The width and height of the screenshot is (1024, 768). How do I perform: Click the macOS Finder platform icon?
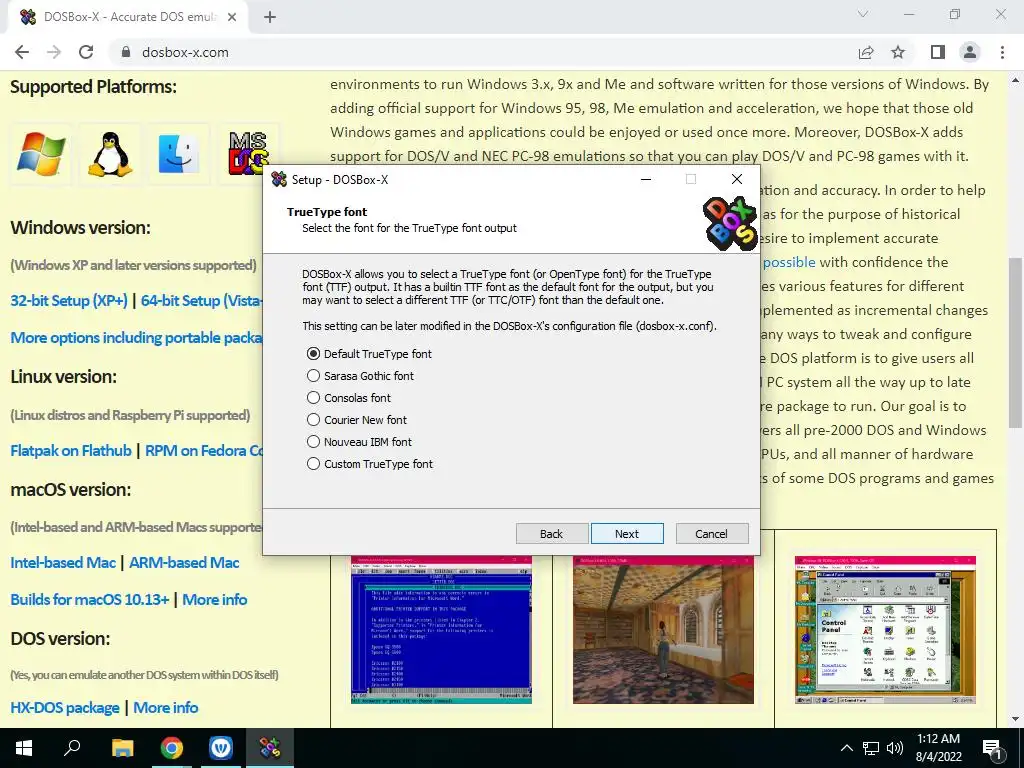coord(178,154)
